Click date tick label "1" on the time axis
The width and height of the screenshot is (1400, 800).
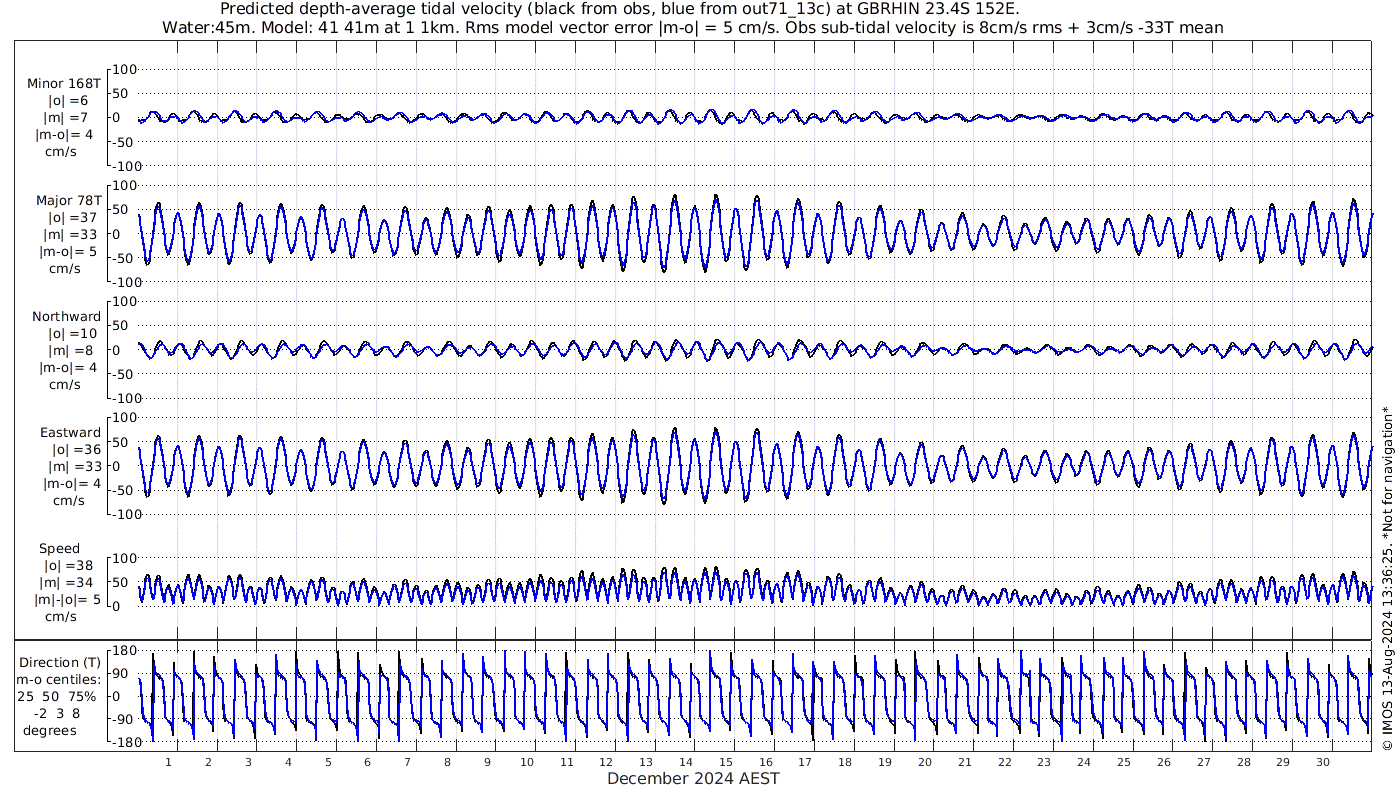[x=168, y=762]
